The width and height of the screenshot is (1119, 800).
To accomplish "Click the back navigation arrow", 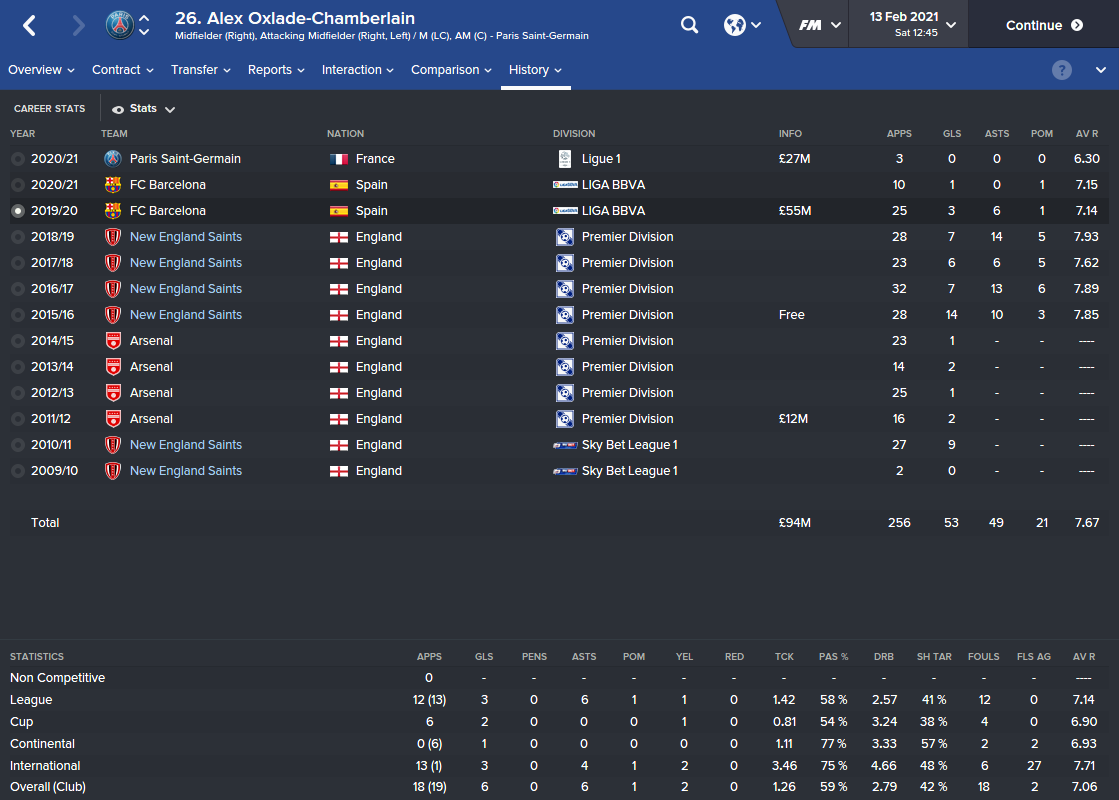I will tap(29, 25).
